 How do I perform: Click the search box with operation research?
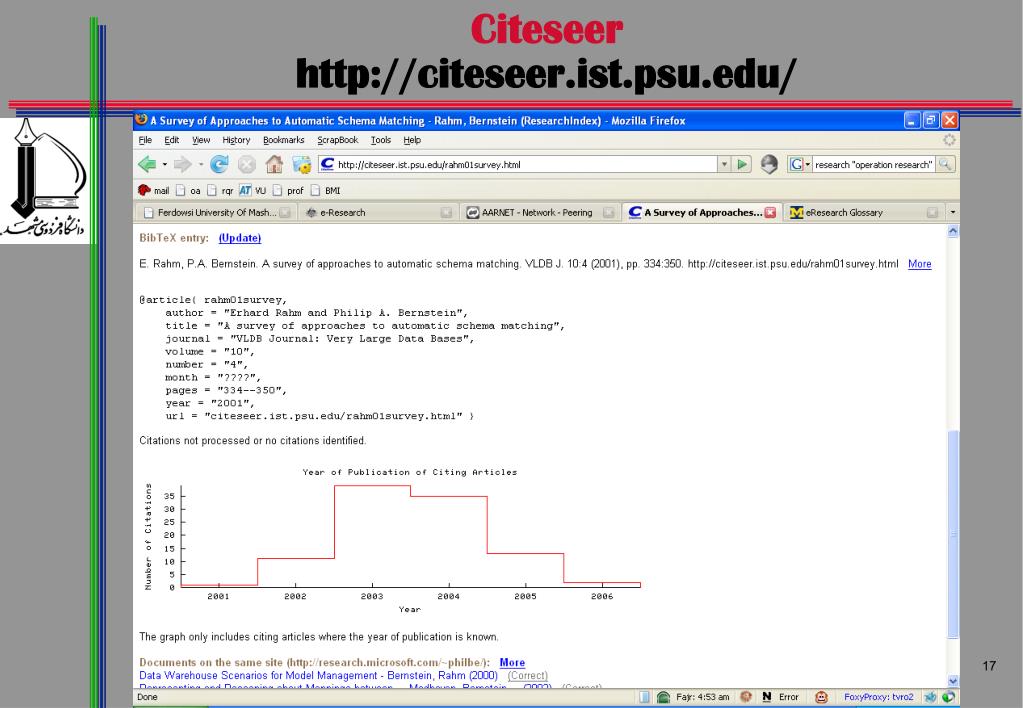pyautogui.click(x=873, y=164)
